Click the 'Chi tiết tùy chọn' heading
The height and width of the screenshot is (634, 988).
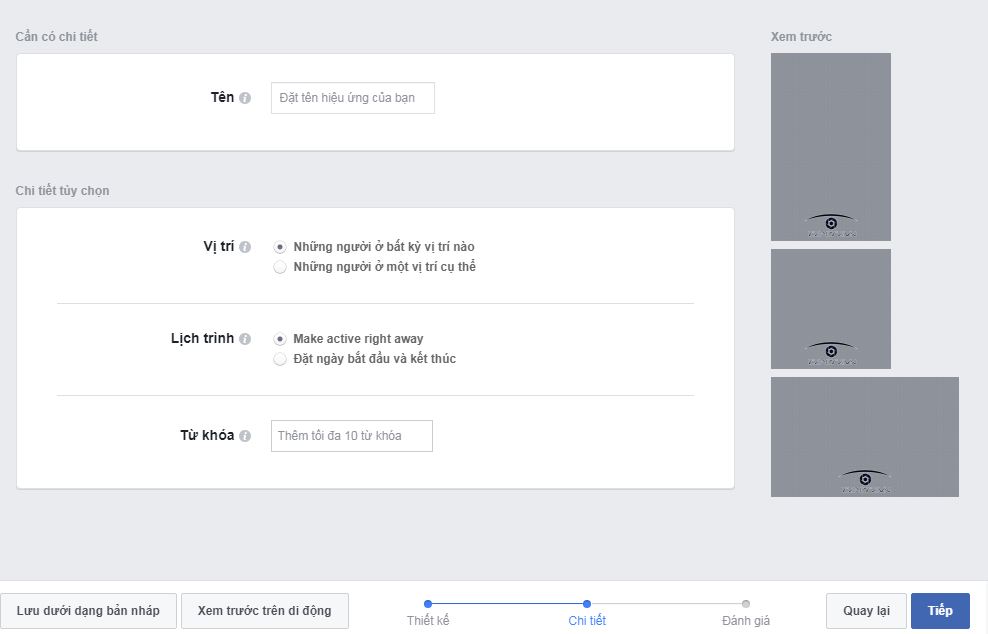62,190
